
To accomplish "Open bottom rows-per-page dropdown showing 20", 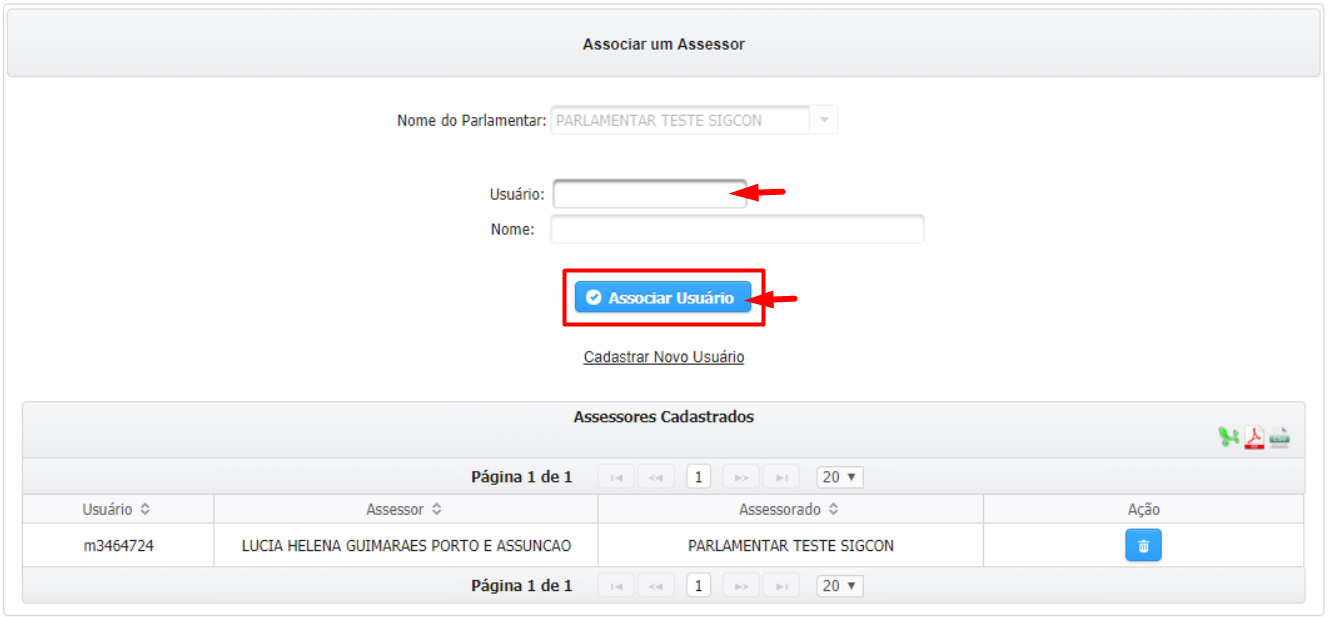I will pyautogui.click(x=840, y=586).
